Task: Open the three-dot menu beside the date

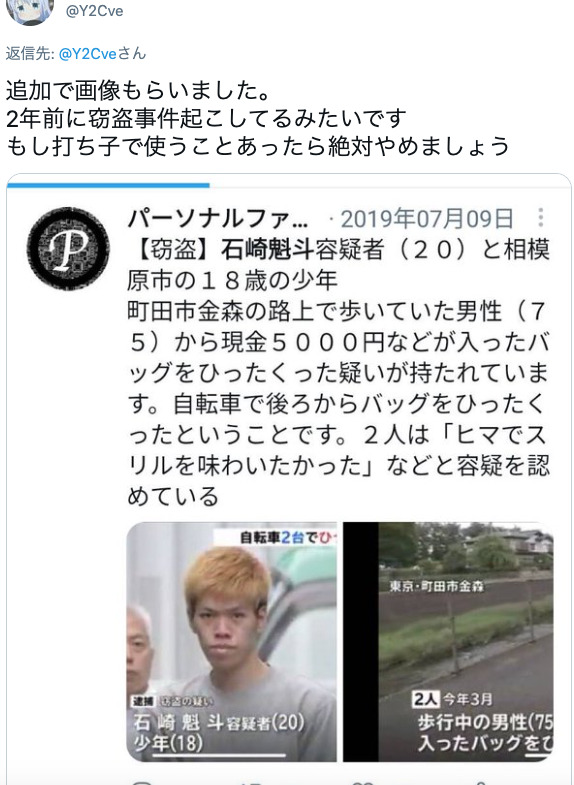Action: pyautogui.click(x=540, y=218)
